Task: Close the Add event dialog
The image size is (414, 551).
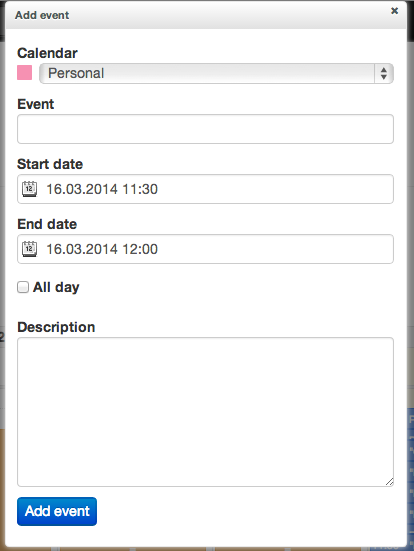Action: tap(394, 11)
